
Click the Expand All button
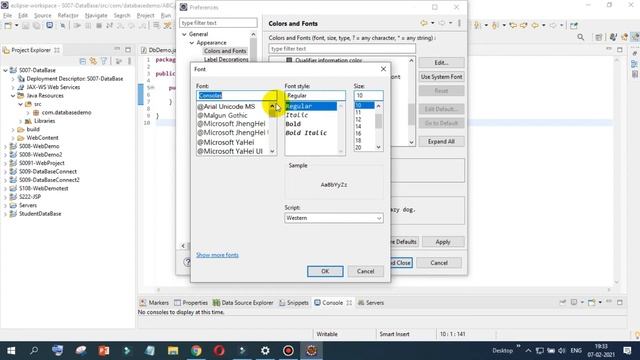click(x=441, y=141)
